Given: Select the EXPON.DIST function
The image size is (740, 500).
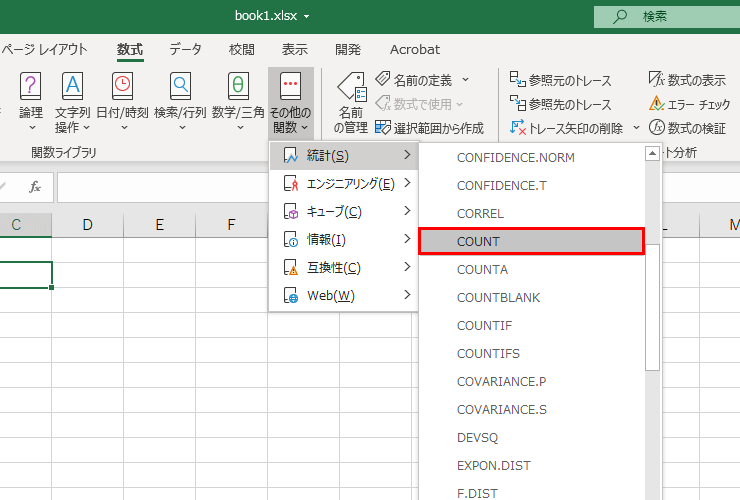Looking at the screenshot, I should tap(531, 466).
